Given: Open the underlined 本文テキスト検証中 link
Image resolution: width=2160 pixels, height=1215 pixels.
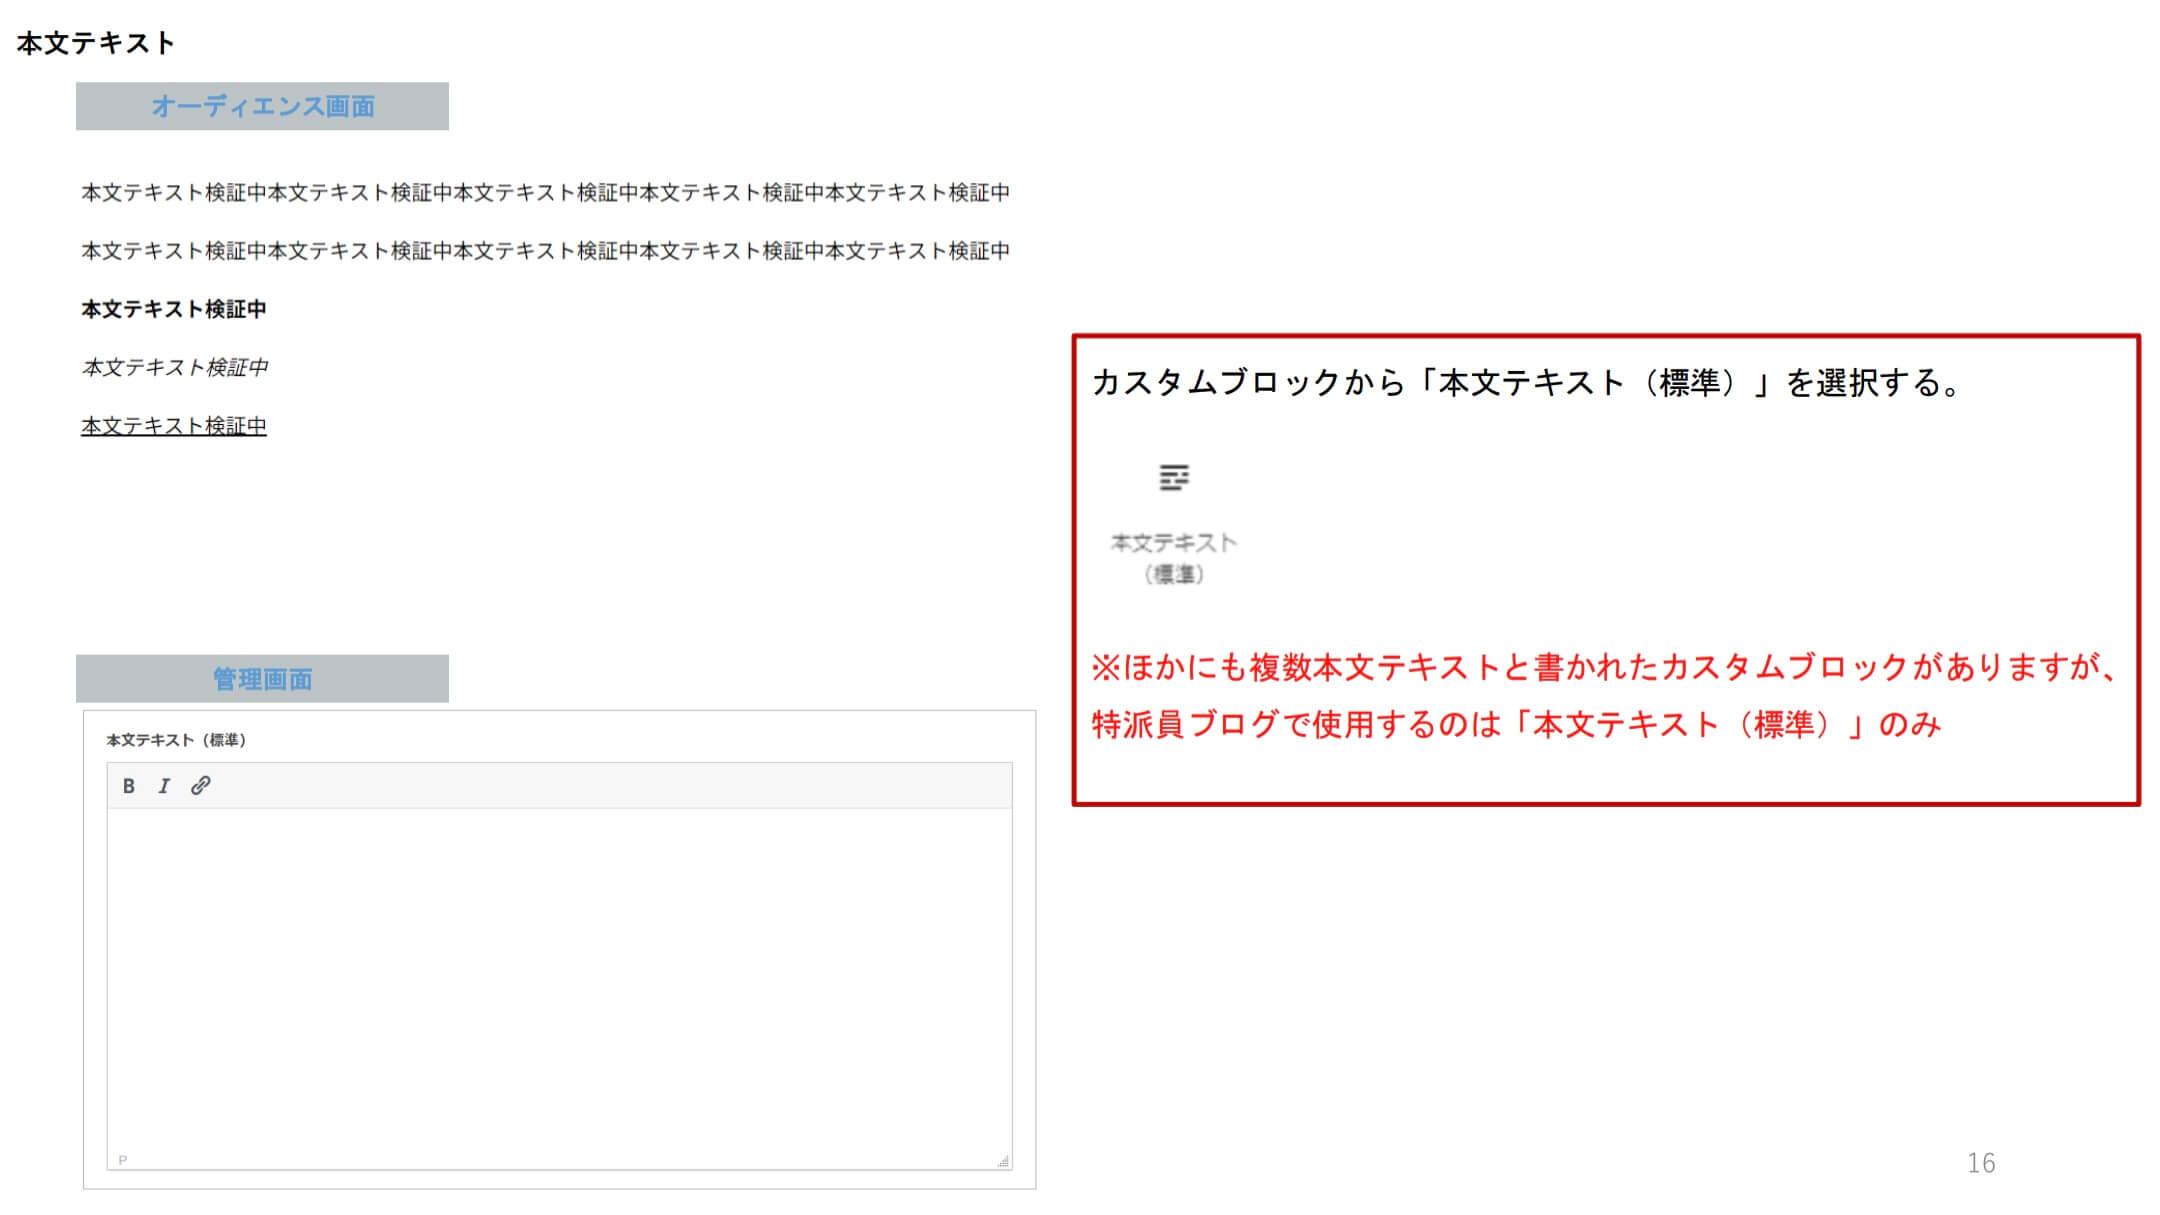Looking at the screenshot, I should click(x=174, y=426).
